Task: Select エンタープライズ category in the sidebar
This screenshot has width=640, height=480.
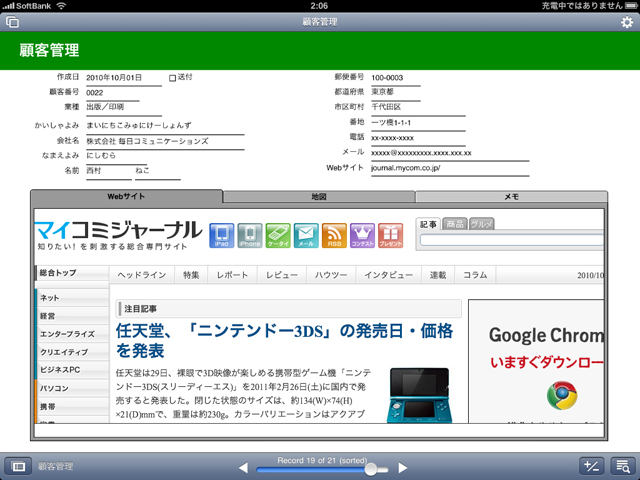Action: point(72,333)
